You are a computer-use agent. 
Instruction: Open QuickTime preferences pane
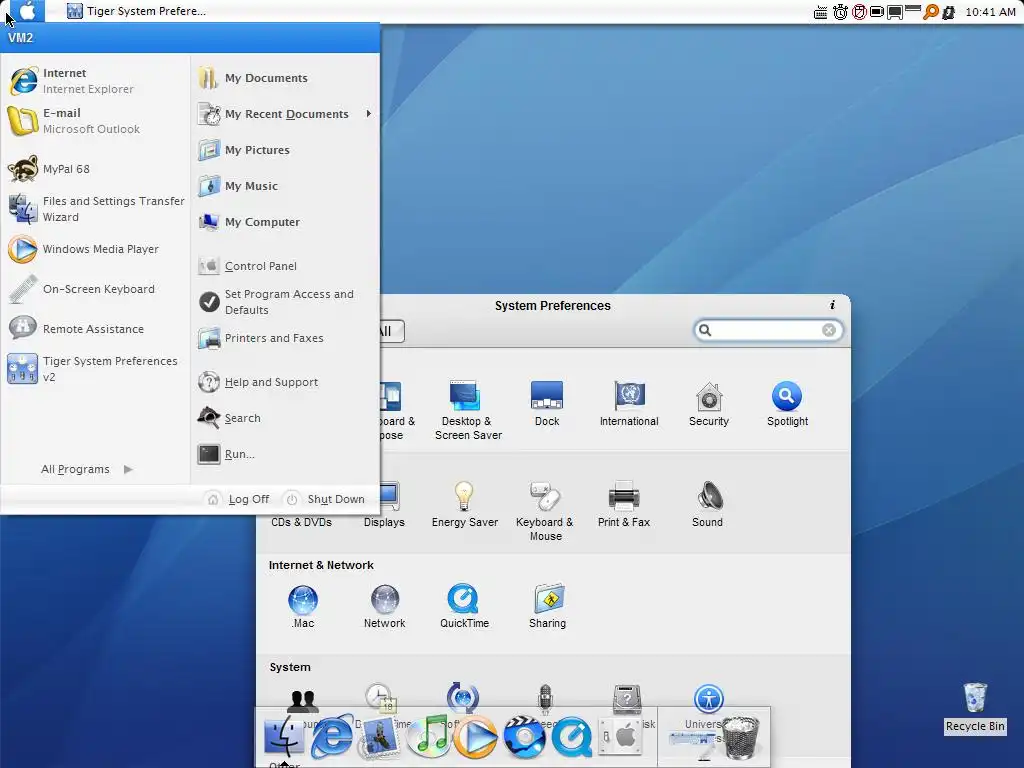coord(464,606)
